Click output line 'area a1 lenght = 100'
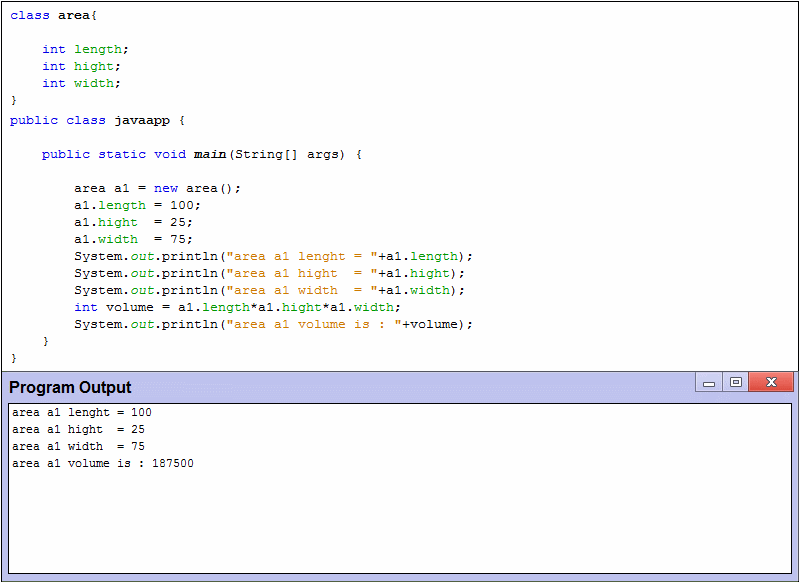This screenshot has height=583, width=800. click(x=82, y=412)
